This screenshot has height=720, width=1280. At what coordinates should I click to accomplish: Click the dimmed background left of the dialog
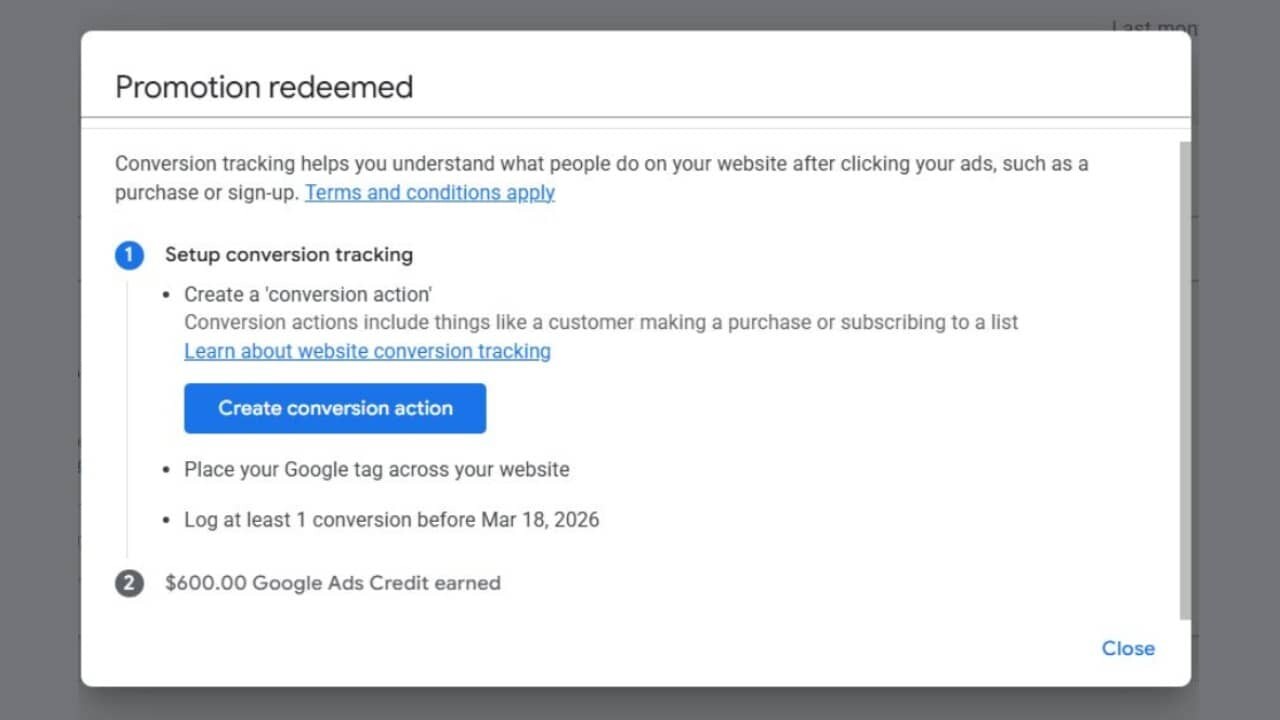[40, 360]
